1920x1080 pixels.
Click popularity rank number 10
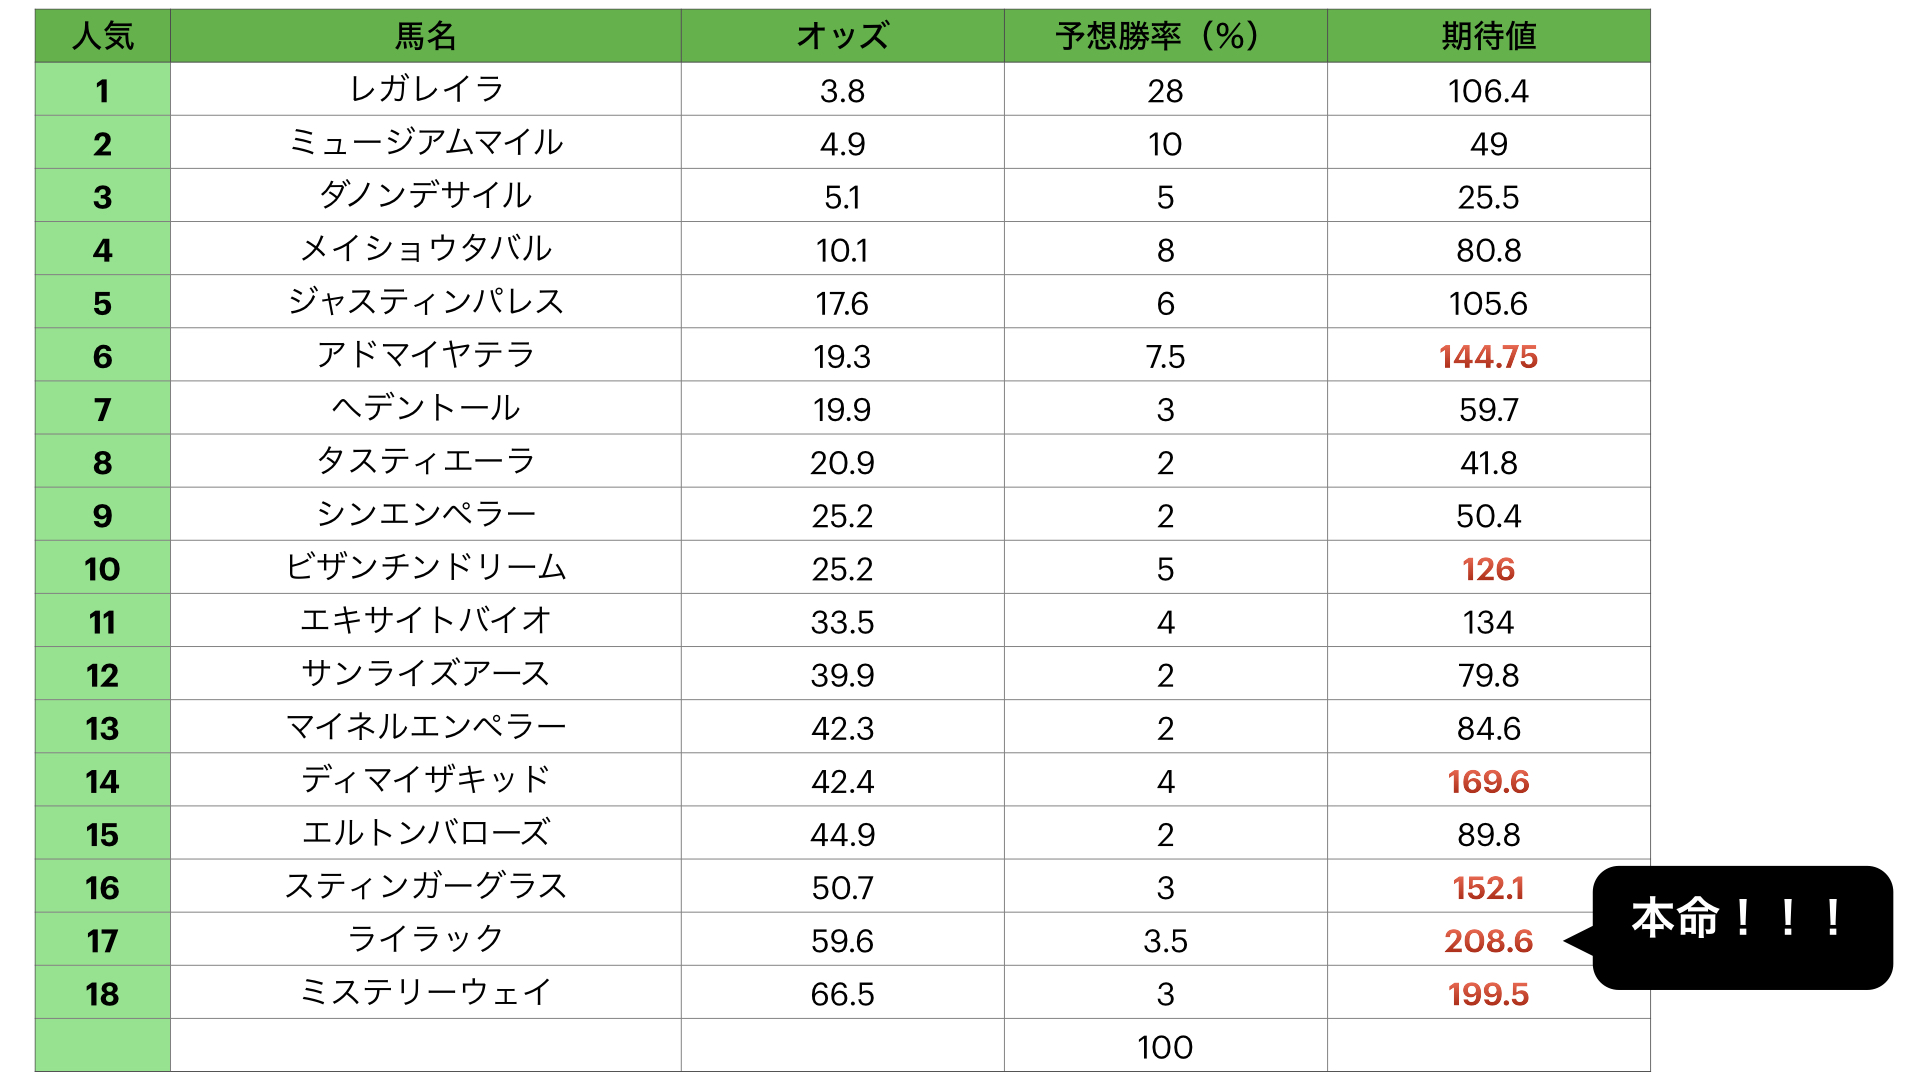[x=102, y=569]
